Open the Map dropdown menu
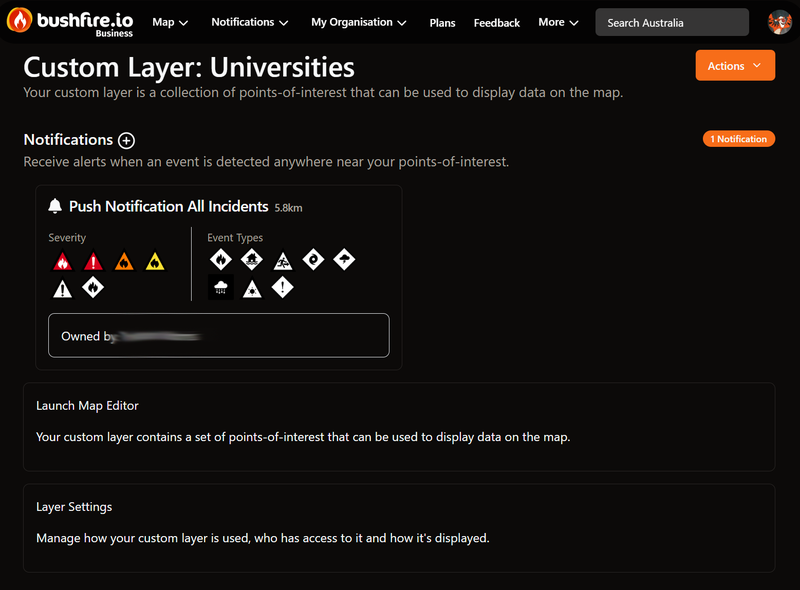Viewport: 800px width, 590px height. (170, 22)
